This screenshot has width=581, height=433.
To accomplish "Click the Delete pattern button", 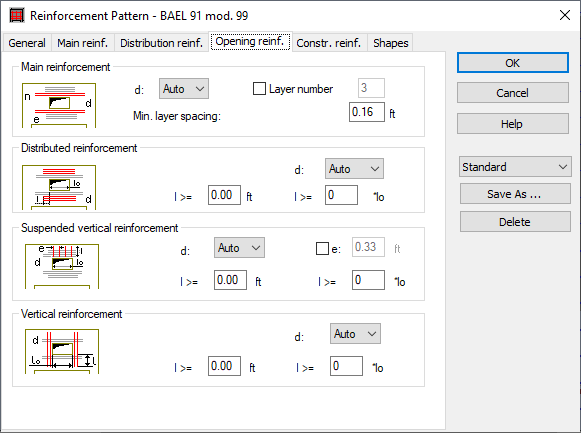I will click(515, 222).
